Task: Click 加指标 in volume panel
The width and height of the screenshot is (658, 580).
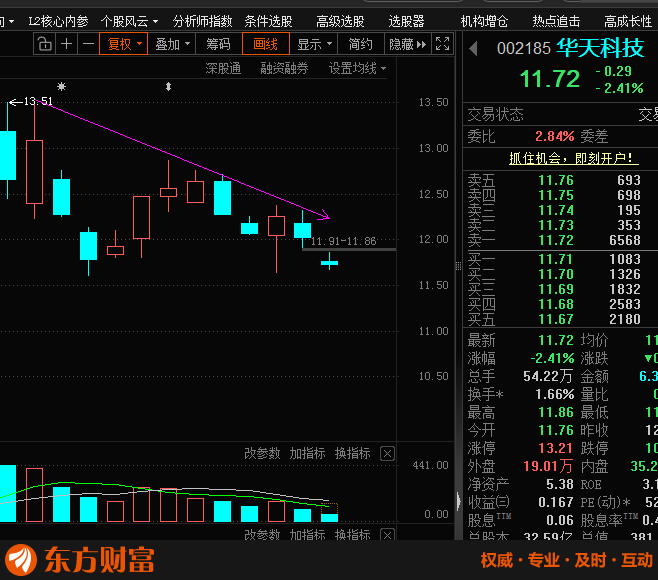Action: (x=308, y=453)
